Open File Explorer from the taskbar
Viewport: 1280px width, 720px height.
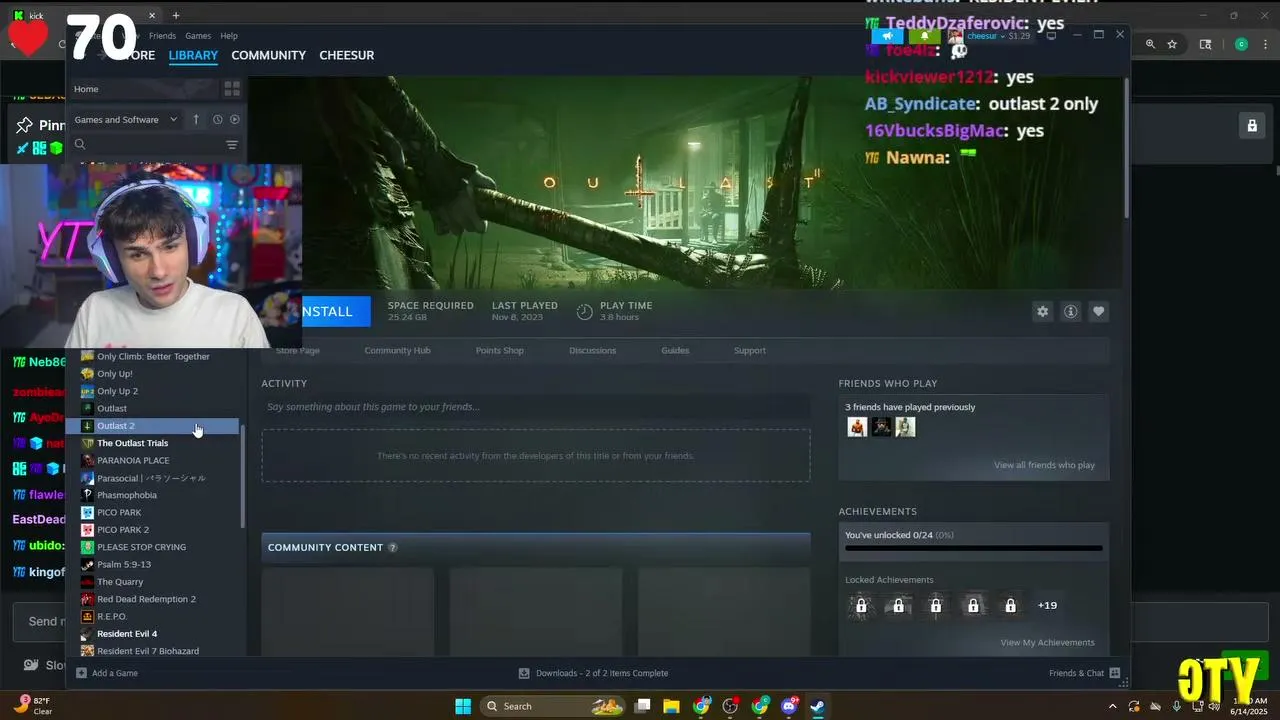tap(672, 706)
